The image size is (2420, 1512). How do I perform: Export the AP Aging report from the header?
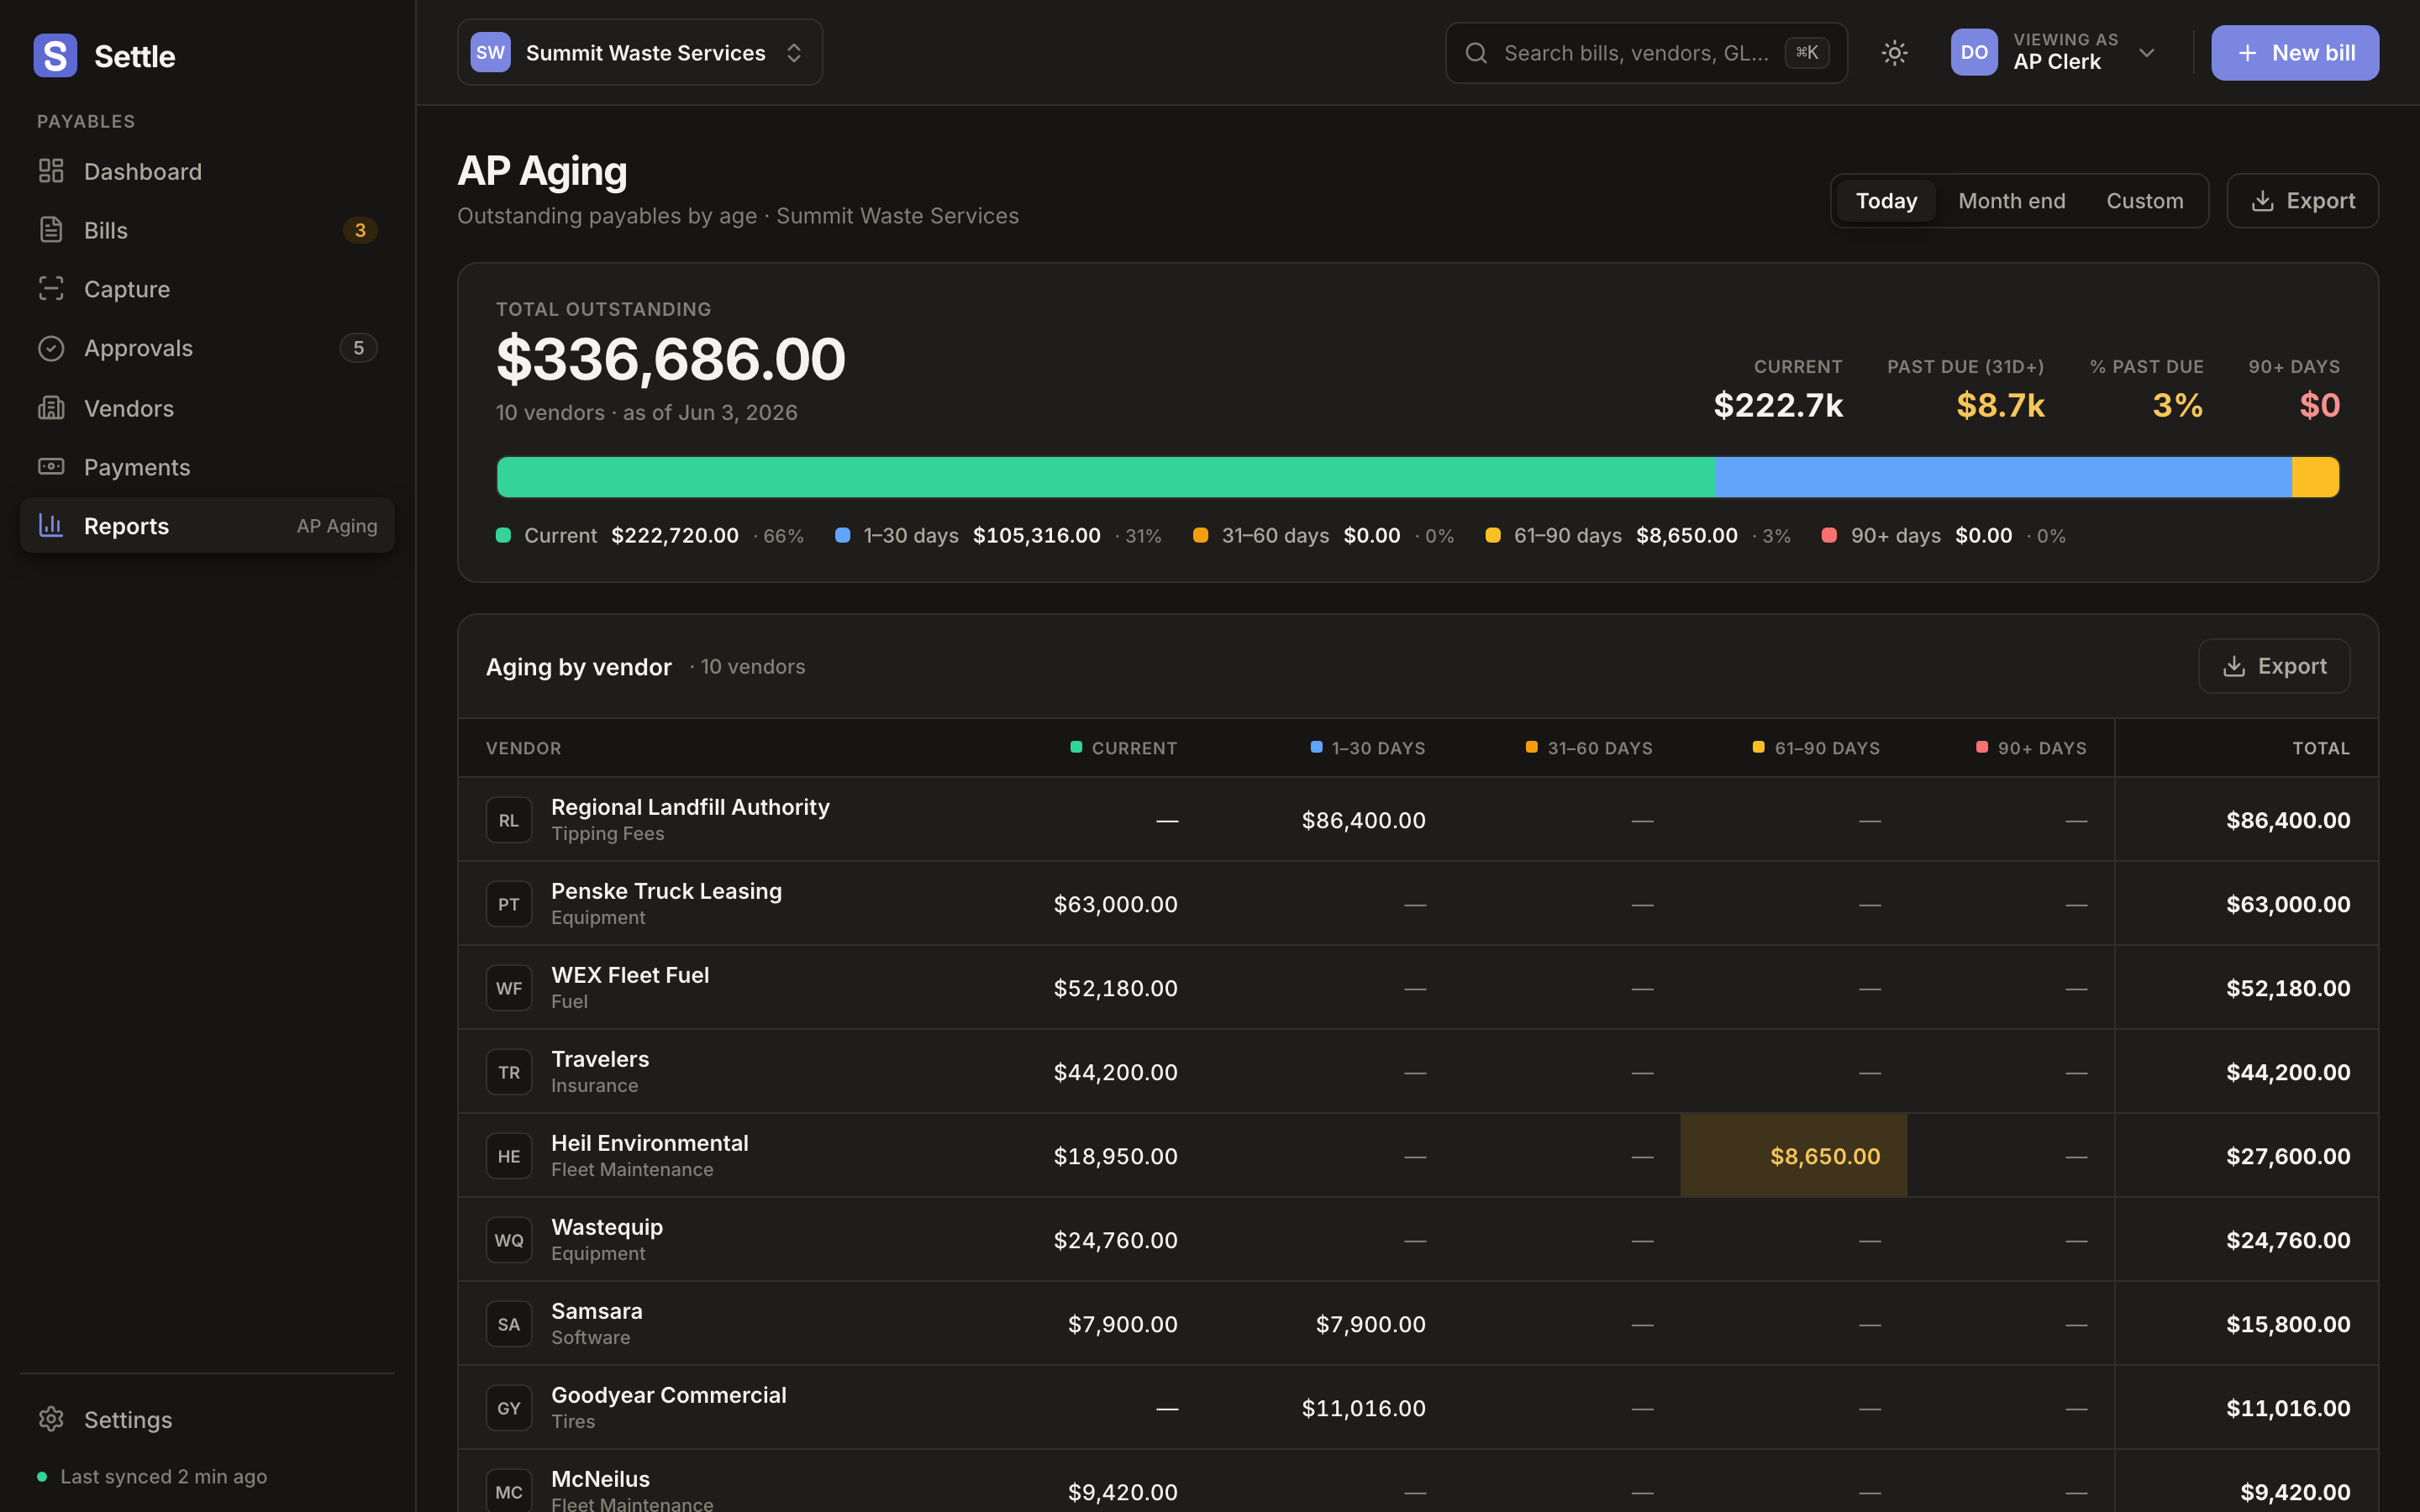click(x=2302, y=201)
